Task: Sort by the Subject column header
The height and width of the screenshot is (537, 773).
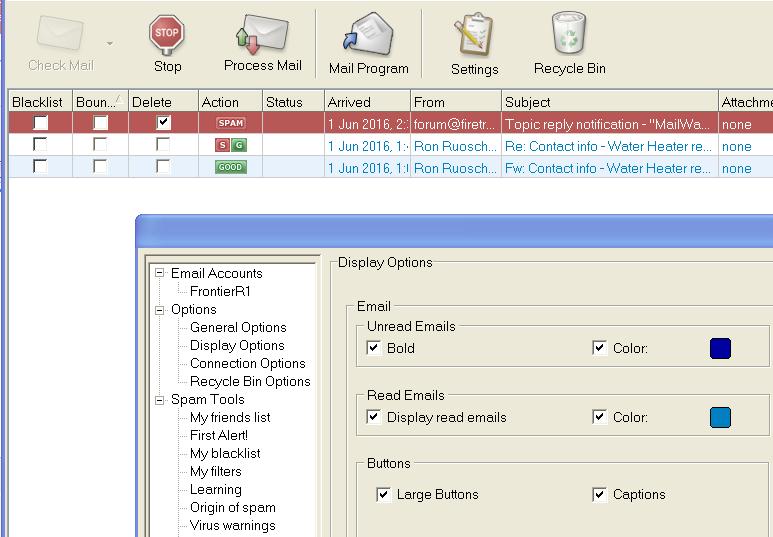Action: 610,102
